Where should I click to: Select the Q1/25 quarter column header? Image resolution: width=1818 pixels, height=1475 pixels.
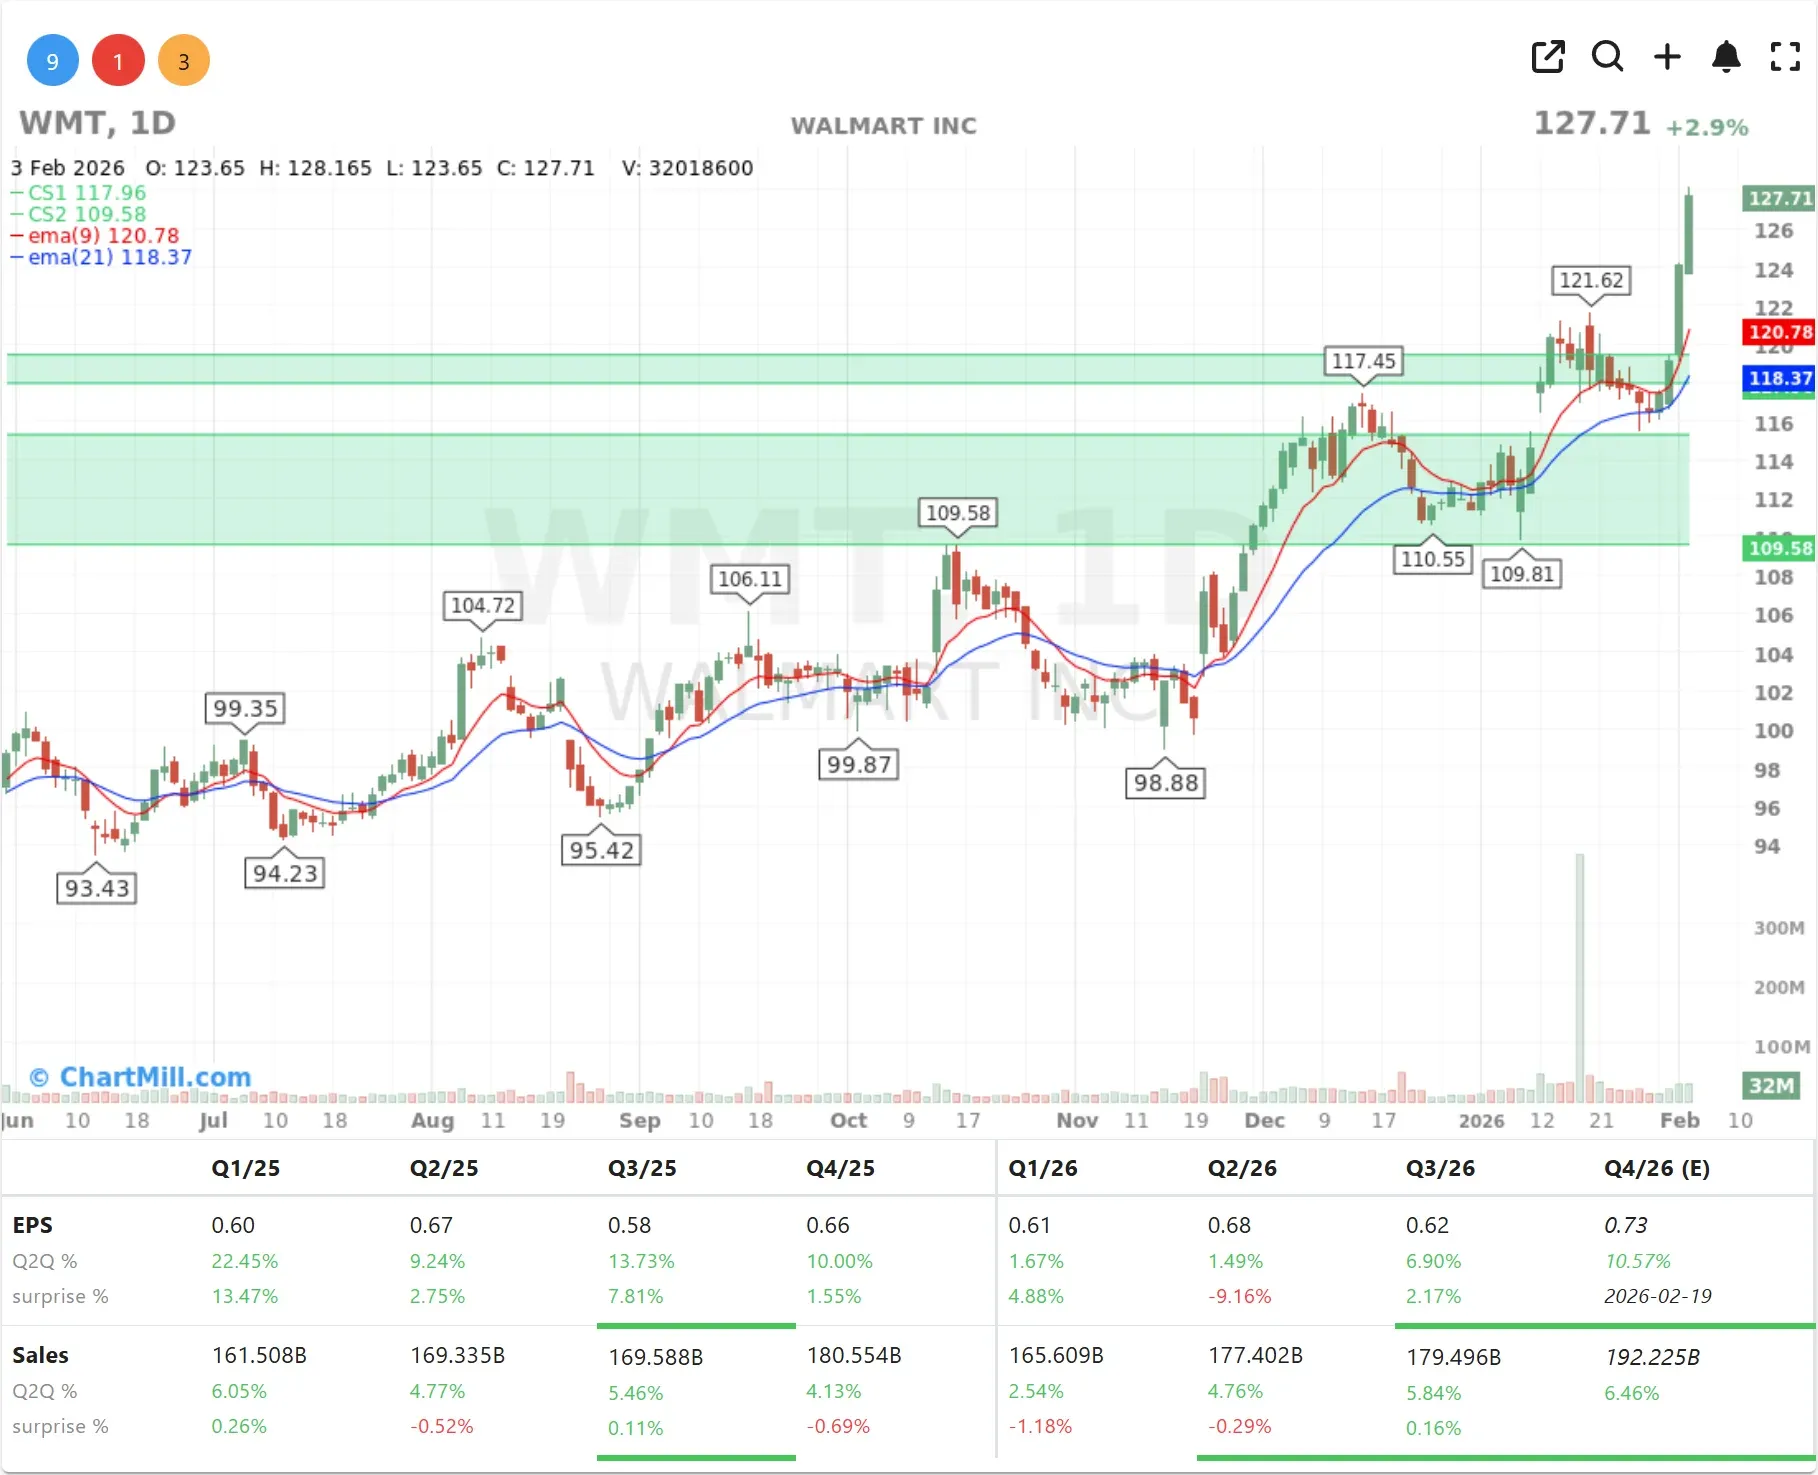(x=245, y=1168)
